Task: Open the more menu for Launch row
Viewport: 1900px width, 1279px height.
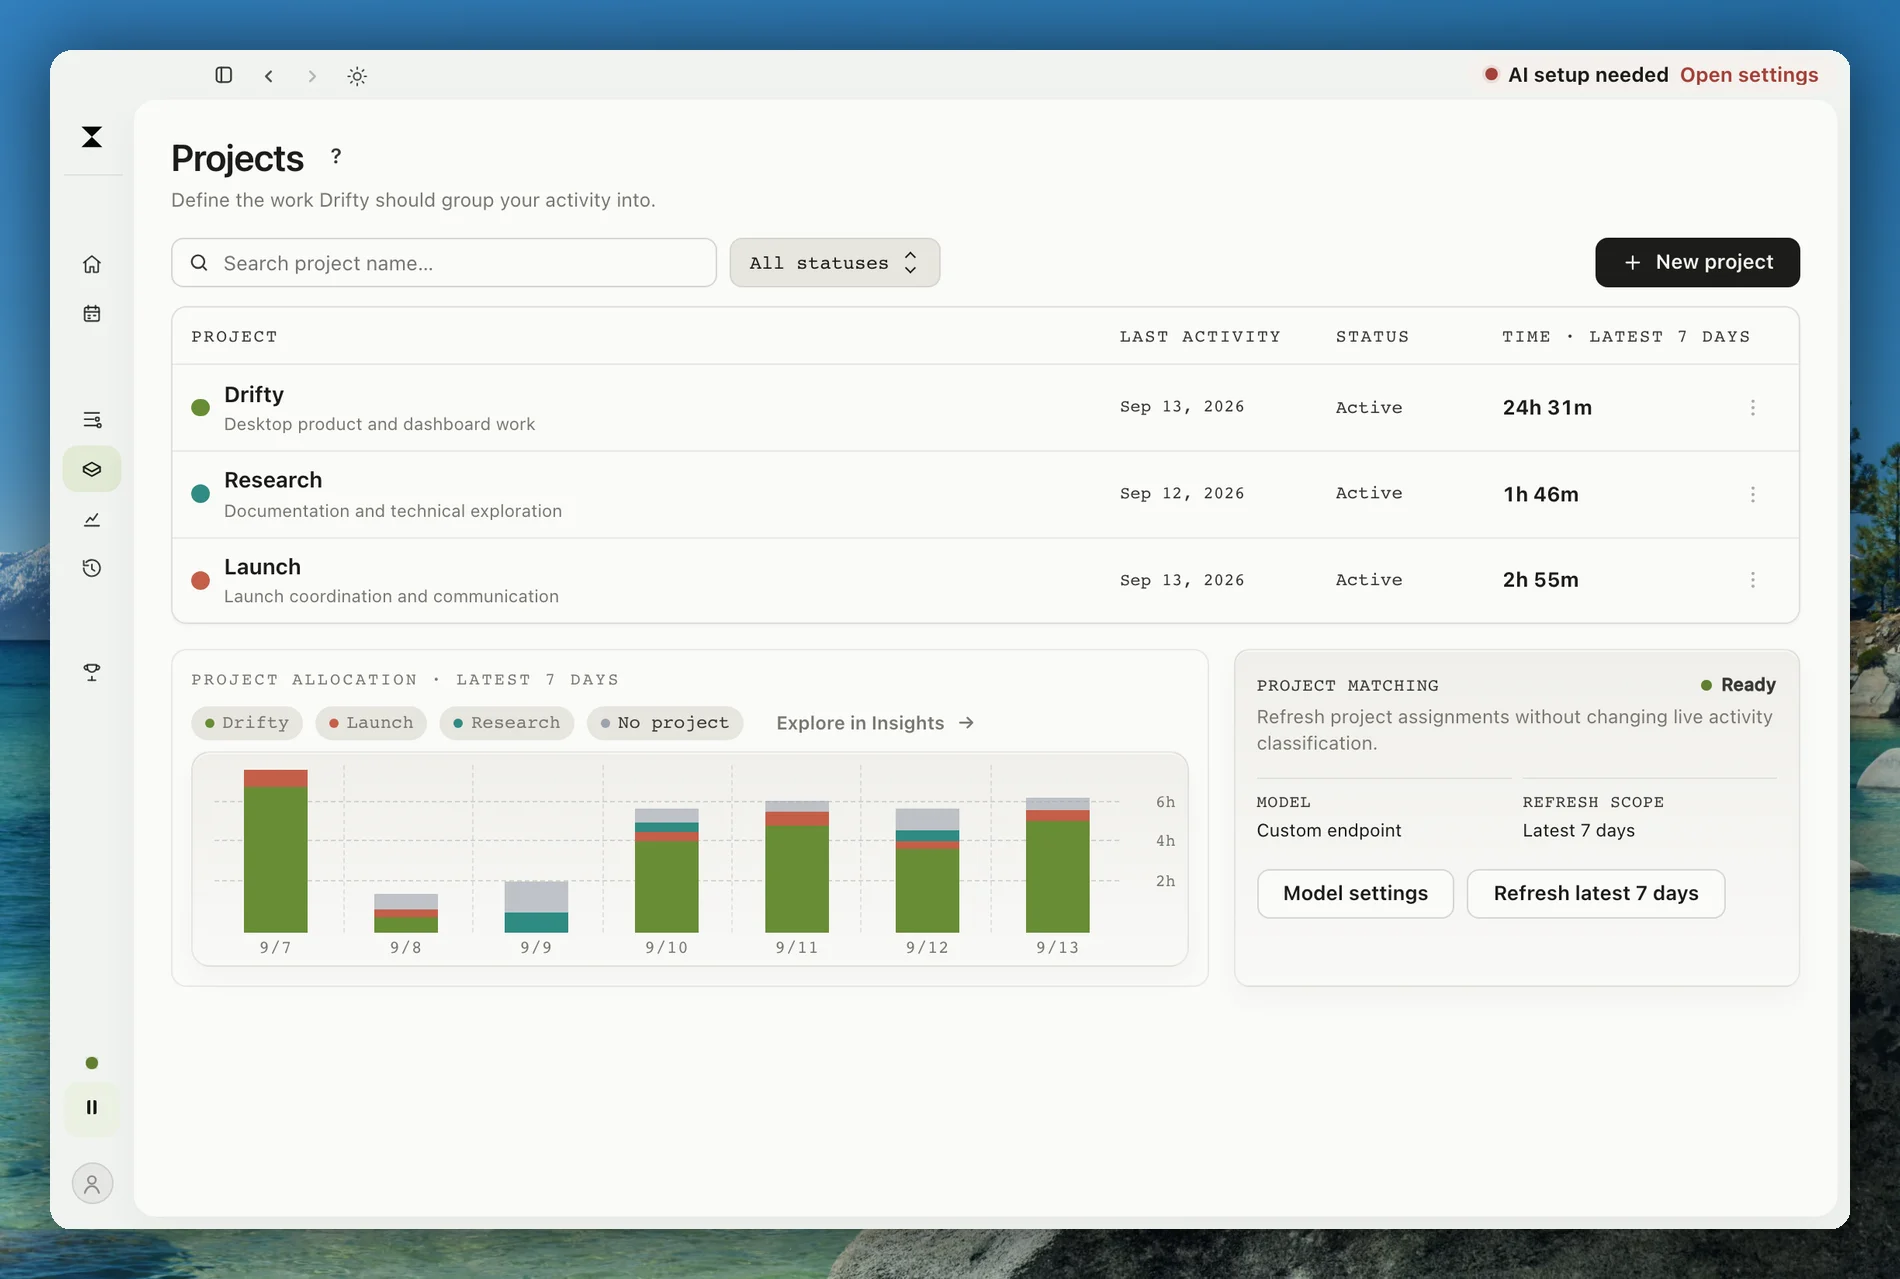Action: [x=1753, y=580]
